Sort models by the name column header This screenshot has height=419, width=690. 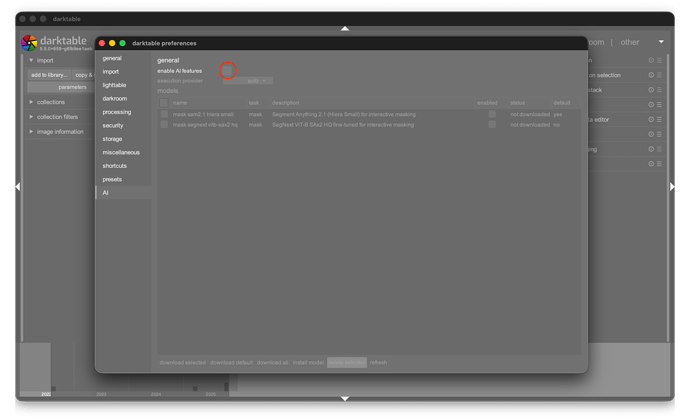click(180, 103)
